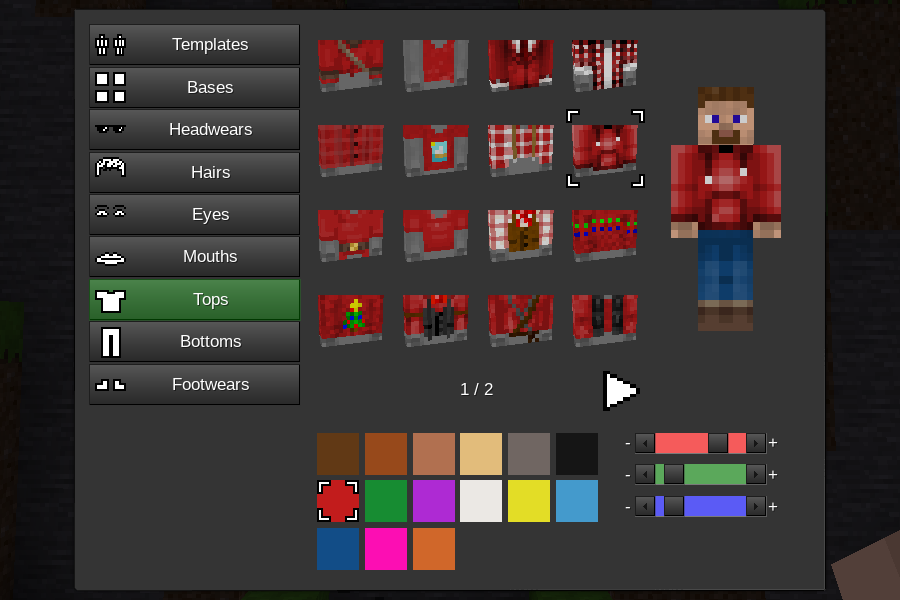Select the Footwears boots icon
The image size is (900, 600).
click(110, 384)
